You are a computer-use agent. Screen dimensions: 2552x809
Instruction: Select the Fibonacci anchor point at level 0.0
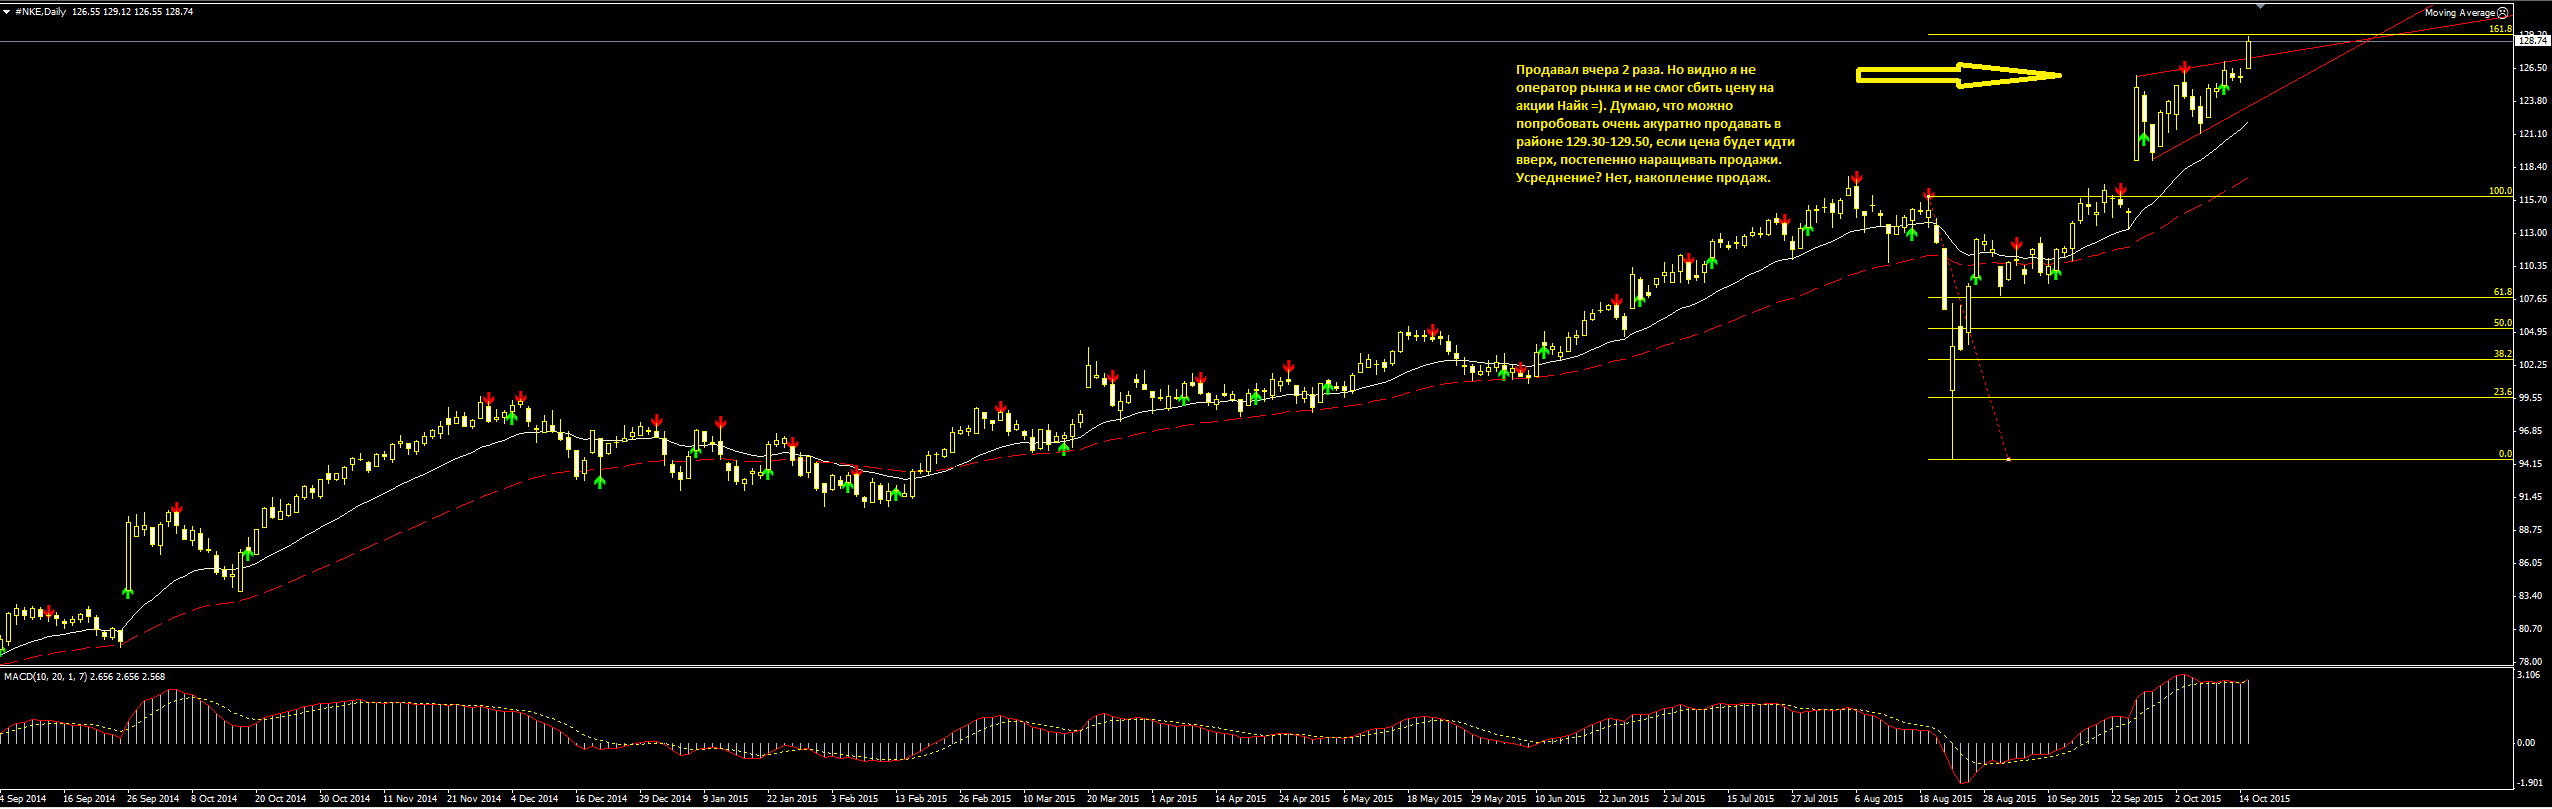click(2008, 459)
